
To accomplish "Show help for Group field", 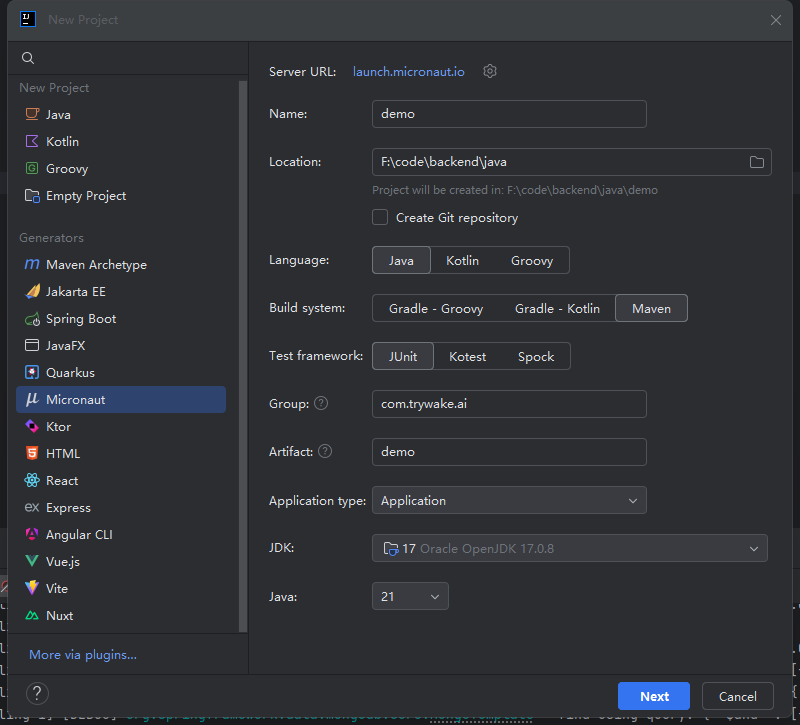I will (x=321, y=404).
